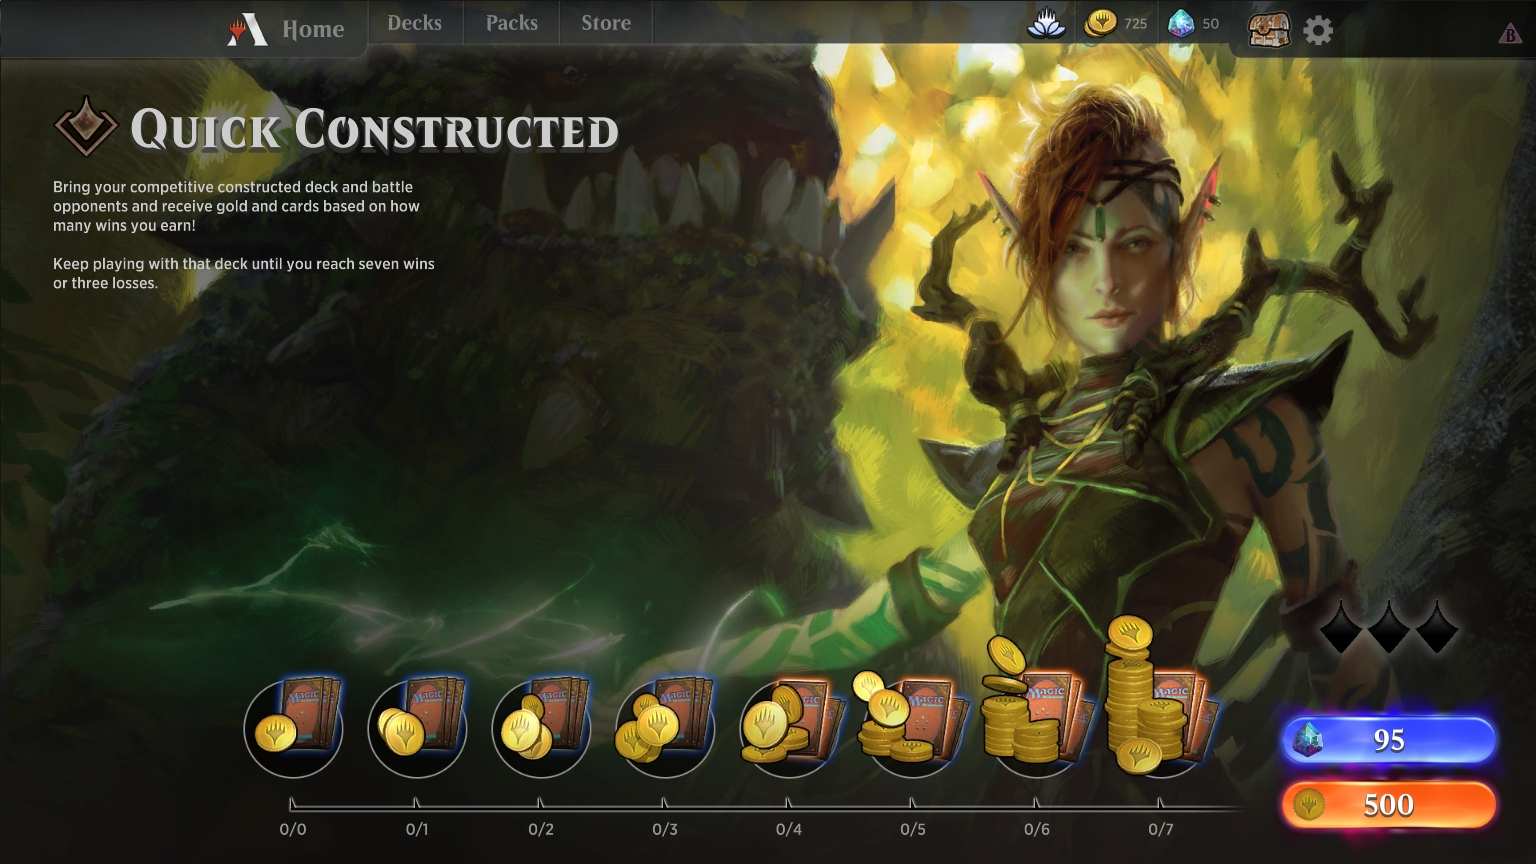Click the three black loss diamonds indicator
Screen dimensions: 1536x864
(1388, 628)
